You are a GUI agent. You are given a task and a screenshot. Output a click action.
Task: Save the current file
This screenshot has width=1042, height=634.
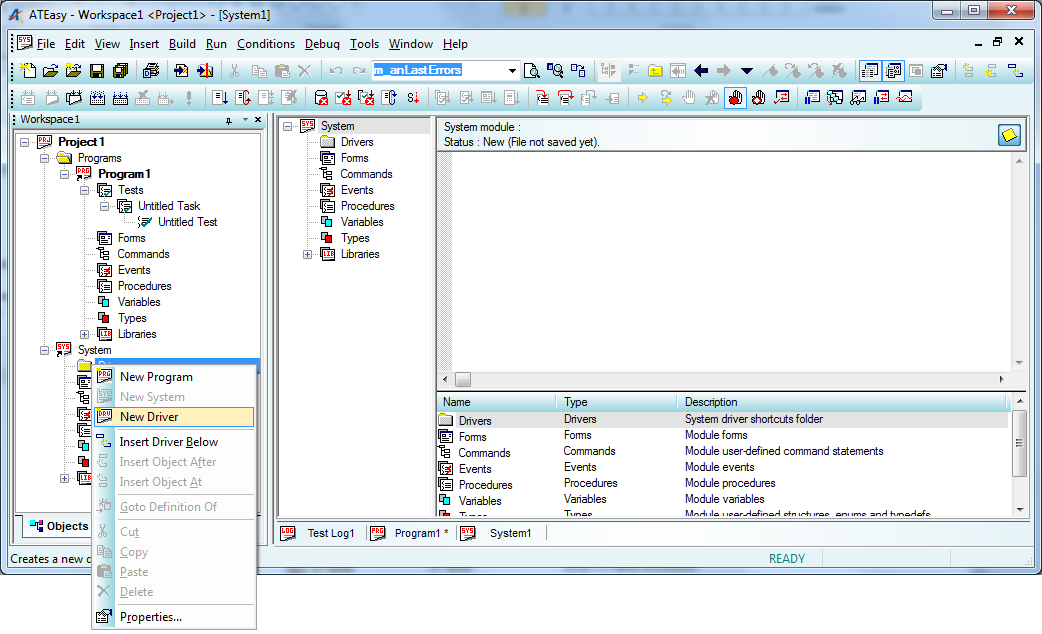97,71
